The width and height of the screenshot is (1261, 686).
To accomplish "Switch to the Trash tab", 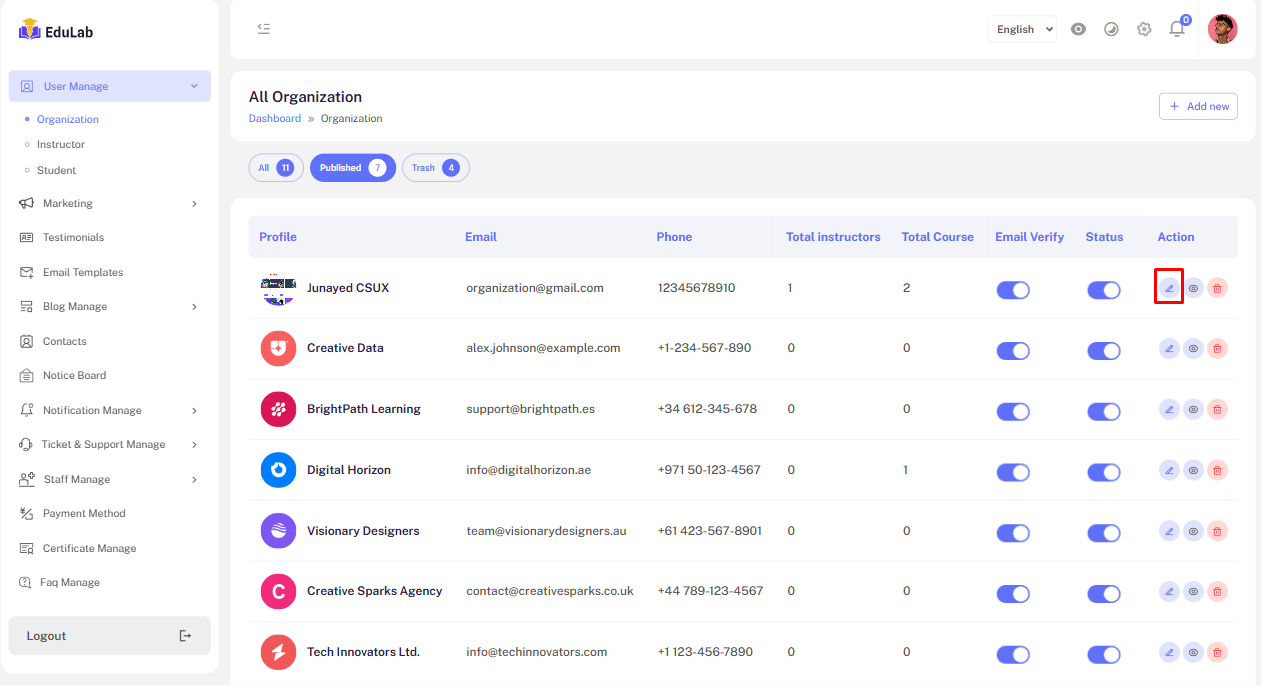I will click(x=435, y=168).
